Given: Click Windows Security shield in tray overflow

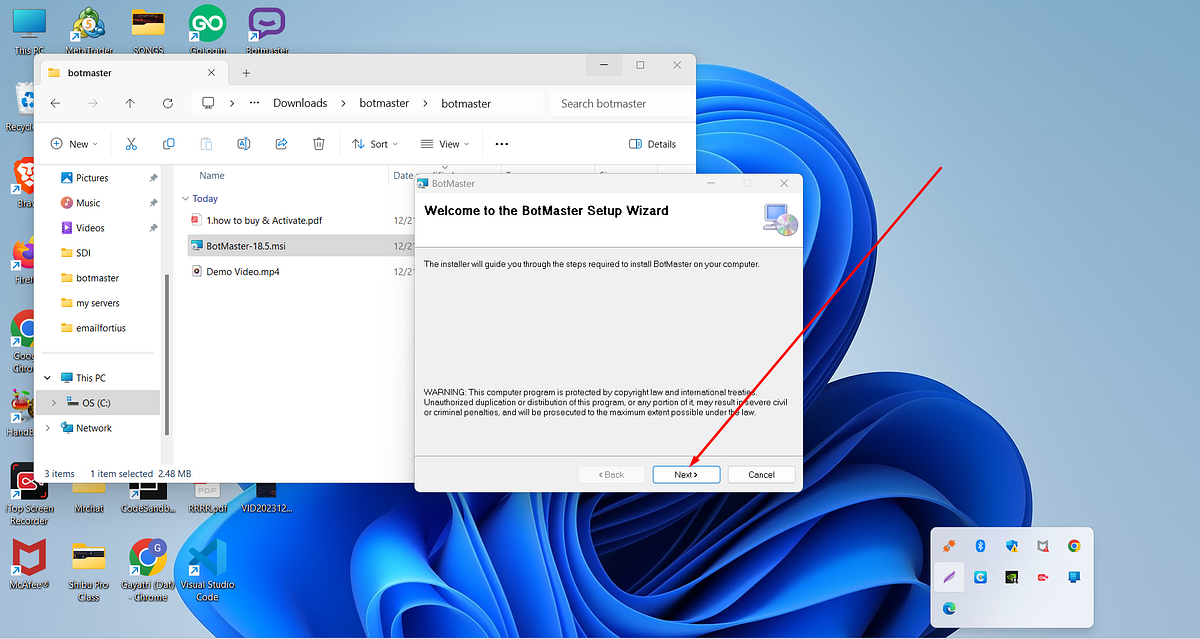Looking at the screenshot, I should (x=1012, y=546).
